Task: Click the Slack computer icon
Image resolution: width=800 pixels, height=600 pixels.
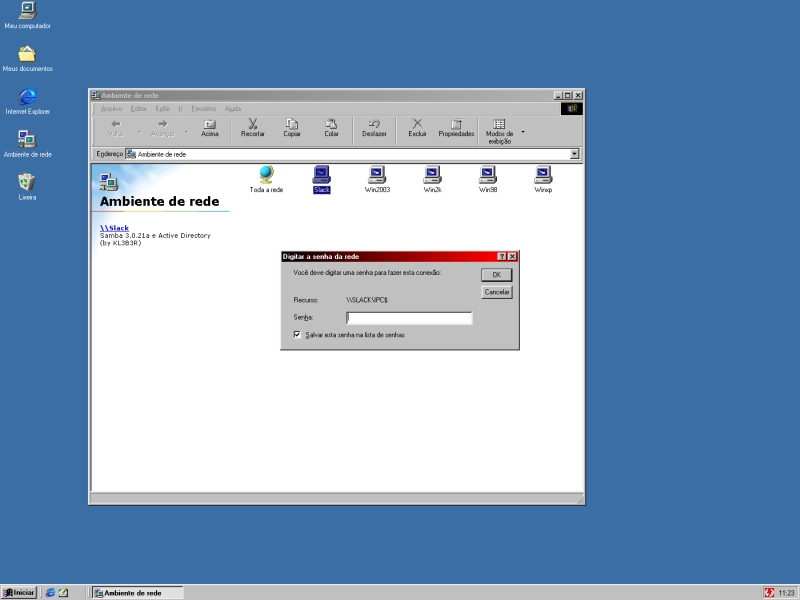Action: 322,176
